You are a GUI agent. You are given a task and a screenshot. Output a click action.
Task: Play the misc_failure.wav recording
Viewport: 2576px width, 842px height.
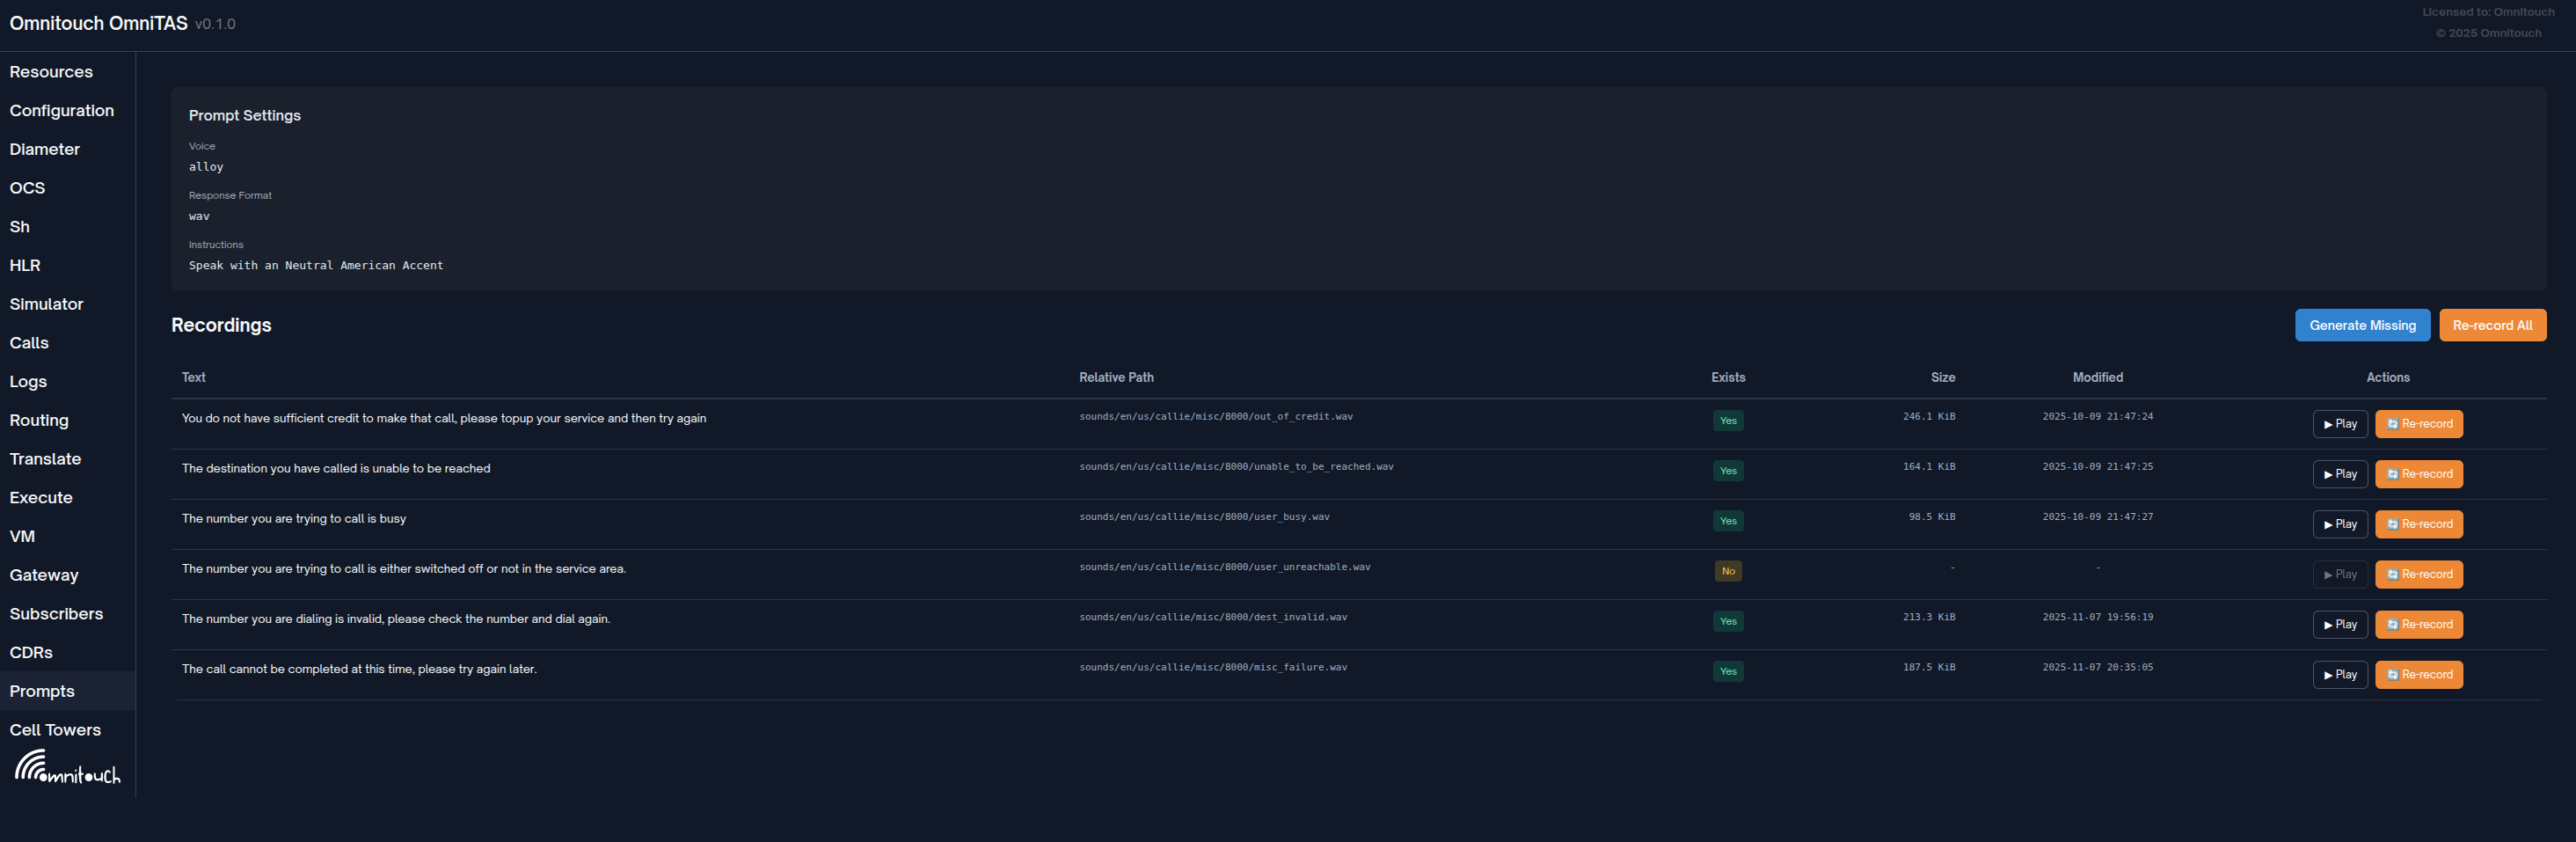coord(2339,674)
